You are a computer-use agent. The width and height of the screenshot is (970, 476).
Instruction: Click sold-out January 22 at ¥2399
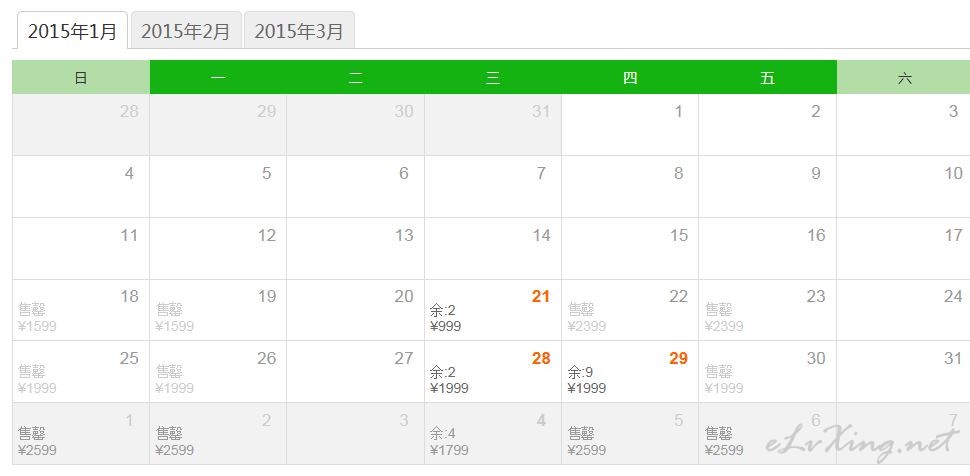click(630, 310)
